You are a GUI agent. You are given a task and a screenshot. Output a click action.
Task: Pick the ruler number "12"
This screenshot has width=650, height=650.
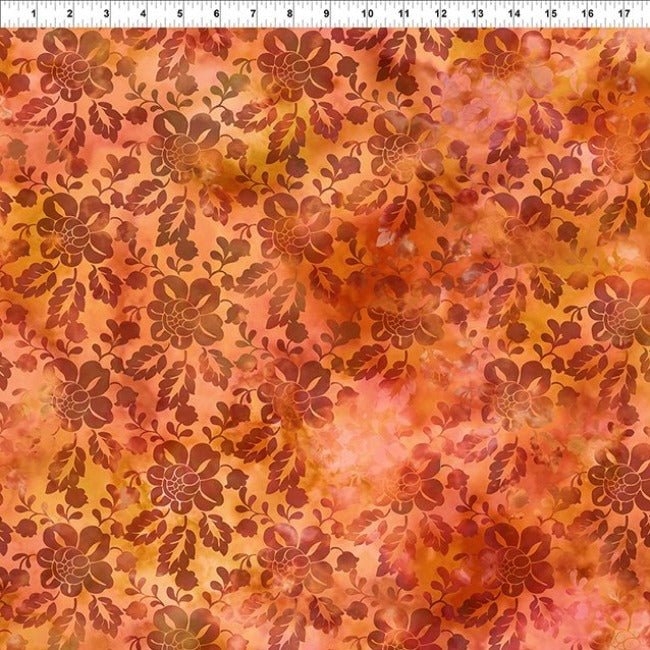coord(441,14)
